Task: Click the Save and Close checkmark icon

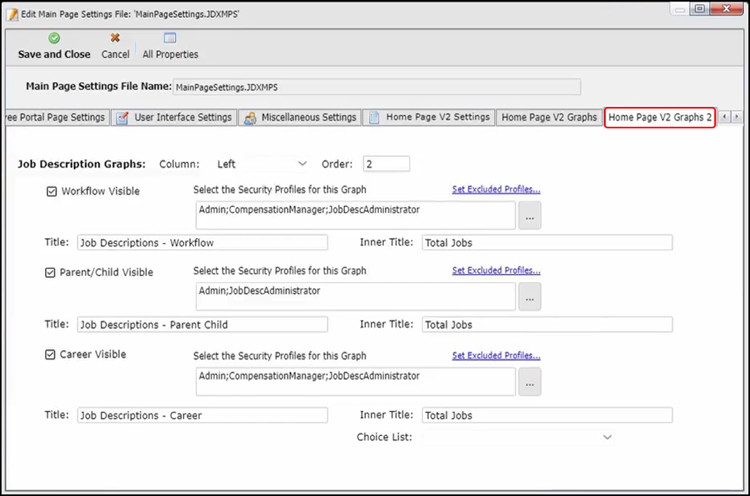Action: (x=54, y=38)
